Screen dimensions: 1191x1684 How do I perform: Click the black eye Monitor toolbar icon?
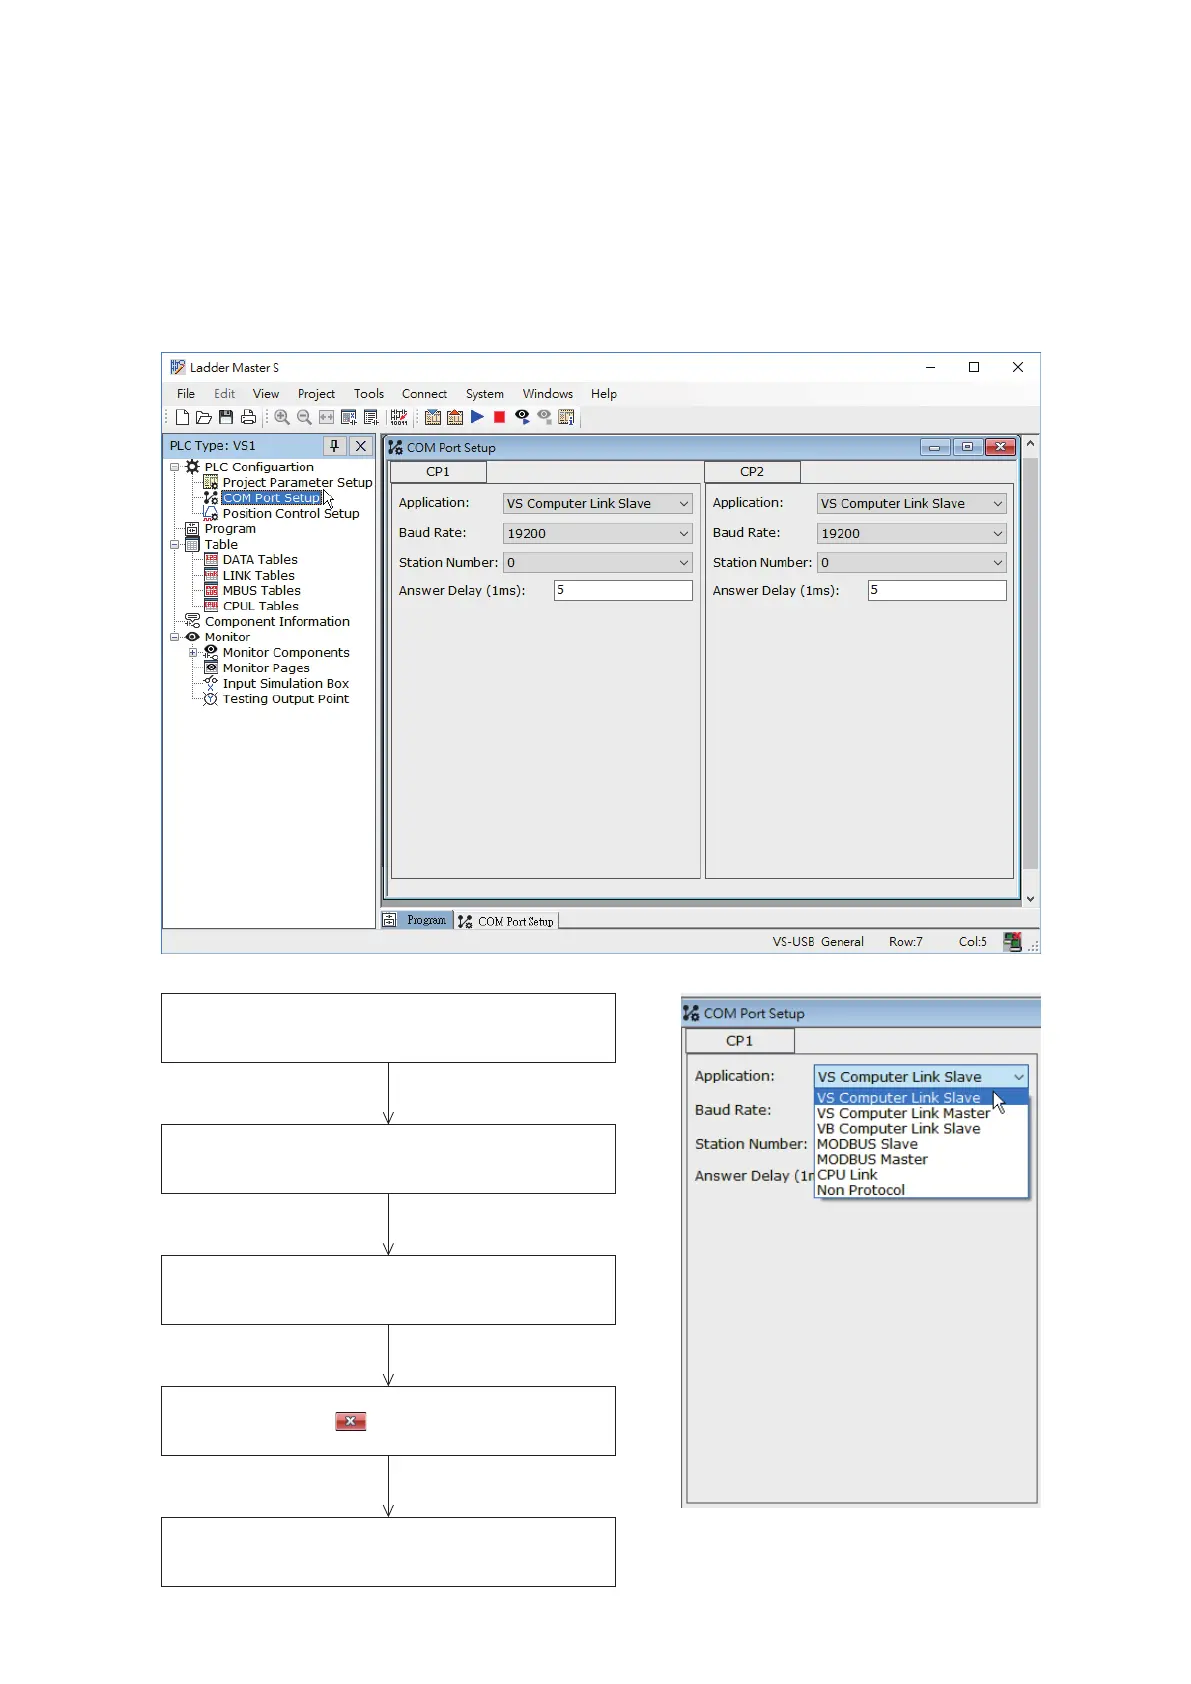click(522, 417)
